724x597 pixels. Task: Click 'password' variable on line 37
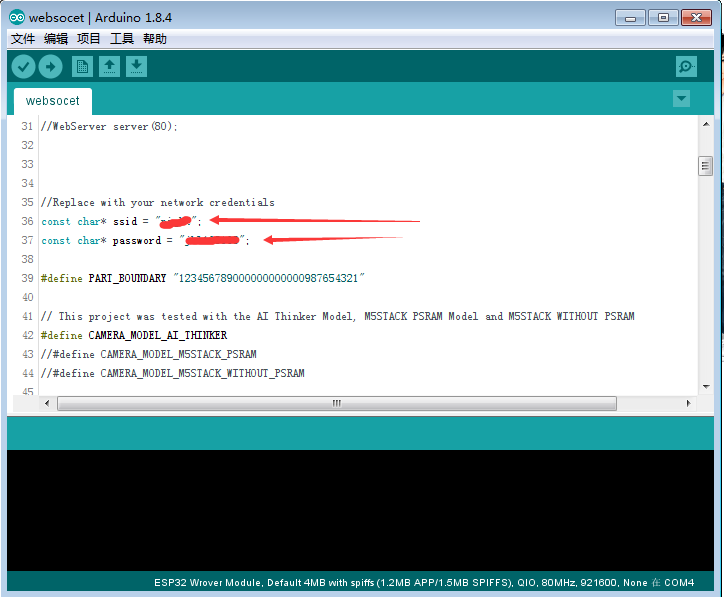click(137, 241)
